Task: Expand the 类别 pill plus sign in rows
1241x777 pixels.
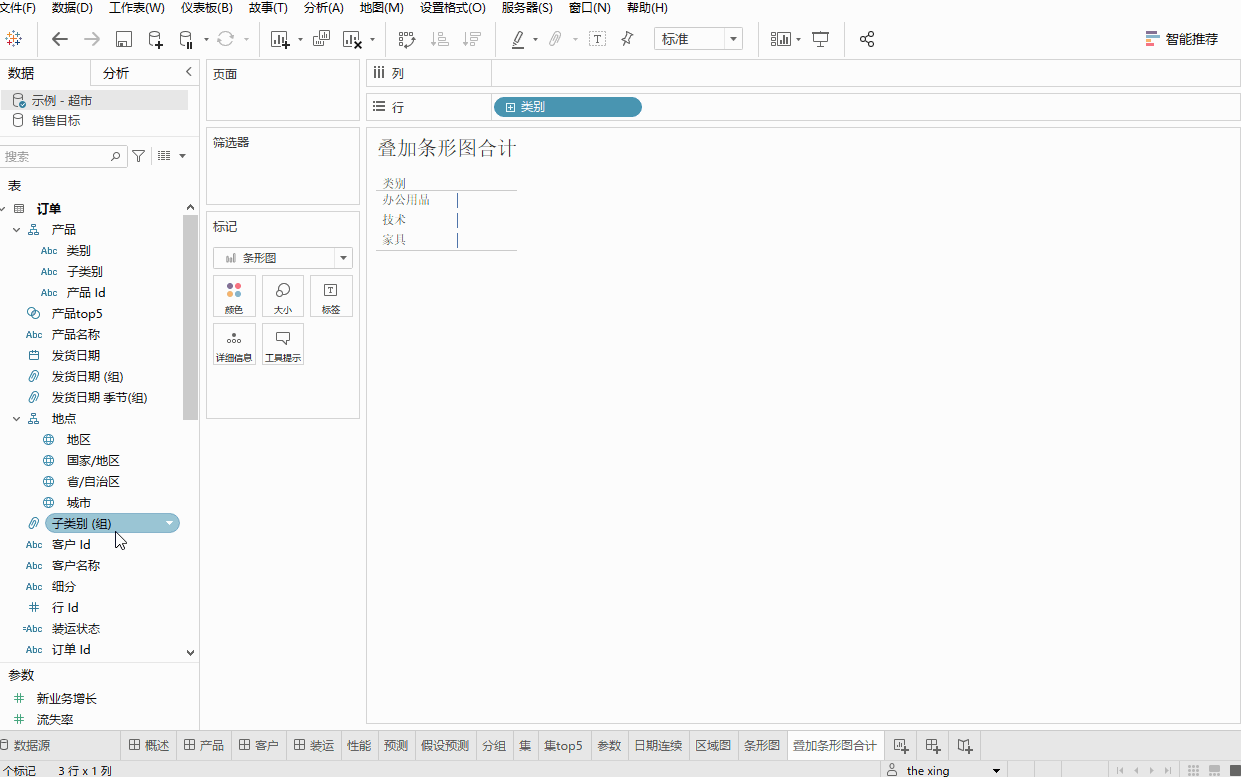Action: 510,107
